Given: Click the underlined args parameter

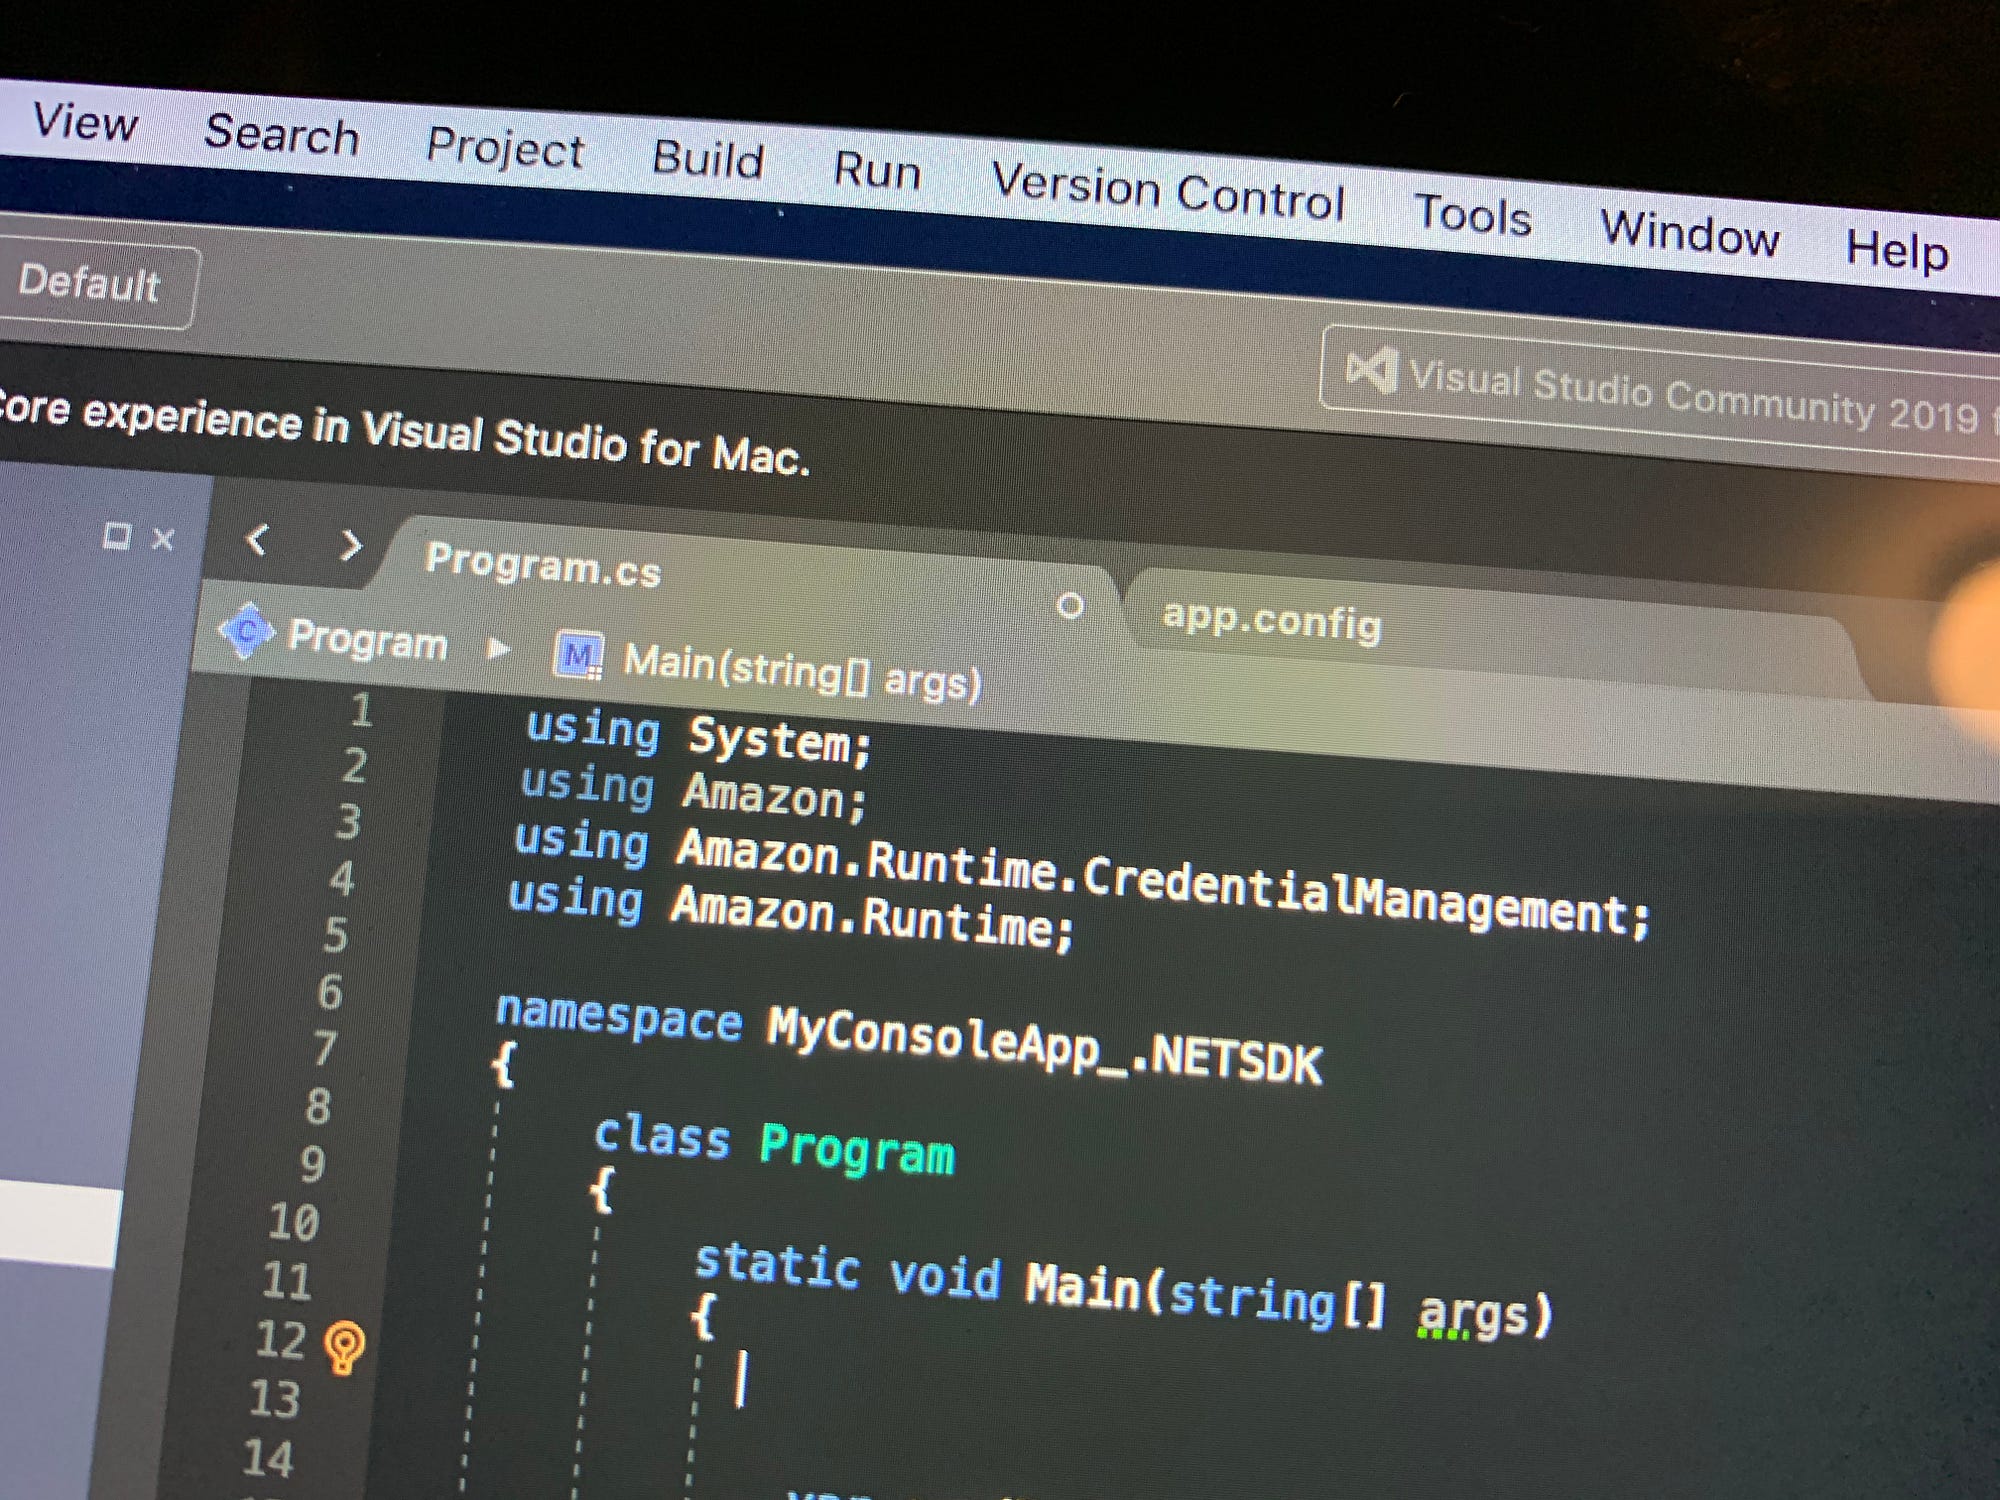Looking at the screenshot, I should tap(1473, 1314).
